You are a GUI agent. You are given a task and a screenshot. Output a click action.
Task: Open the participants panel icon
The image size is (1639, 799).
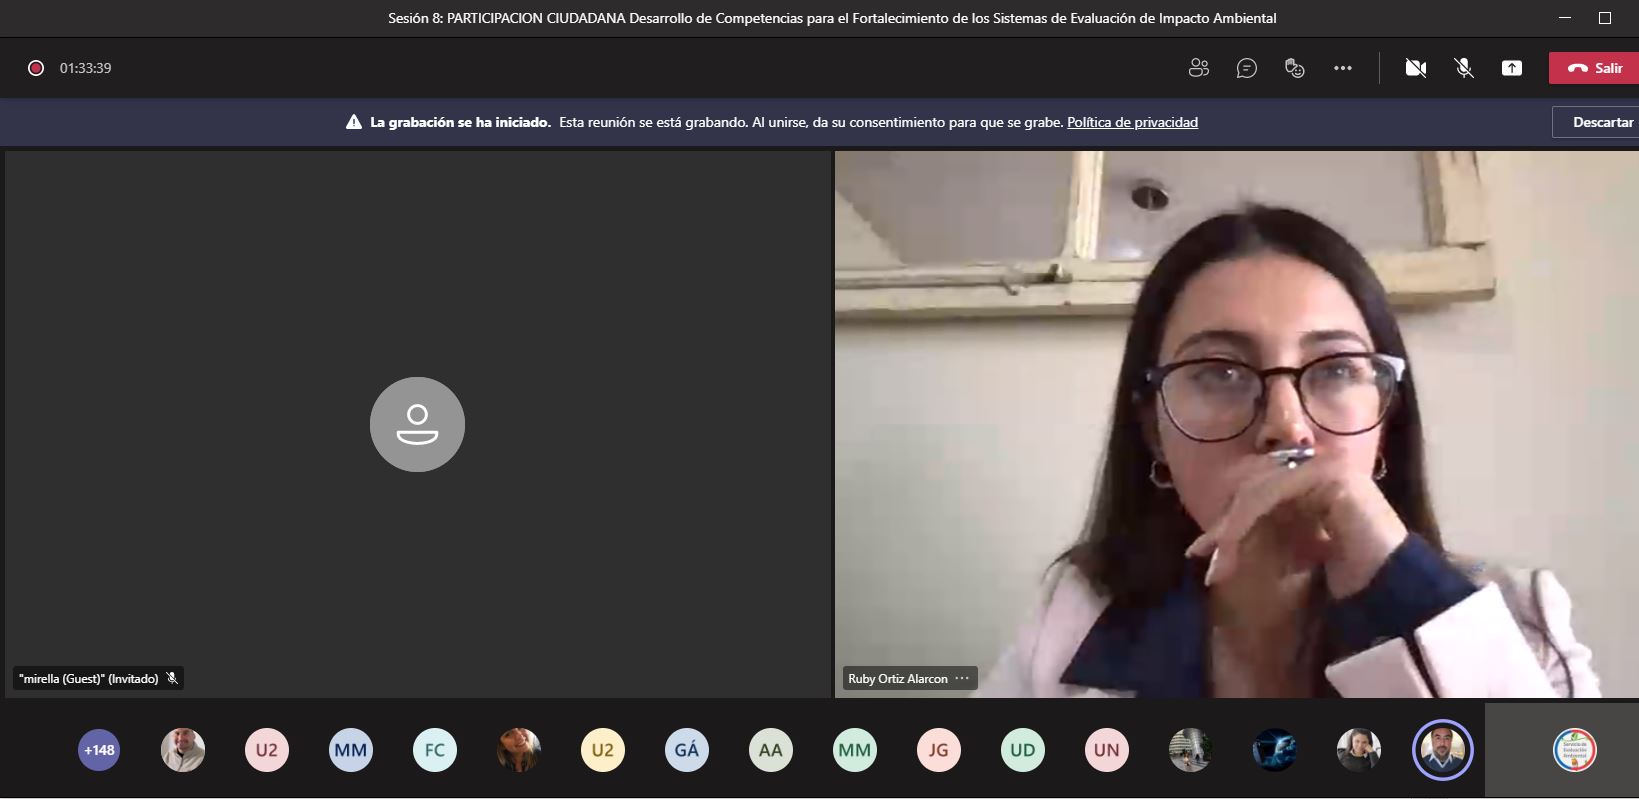coord(1198,68)
